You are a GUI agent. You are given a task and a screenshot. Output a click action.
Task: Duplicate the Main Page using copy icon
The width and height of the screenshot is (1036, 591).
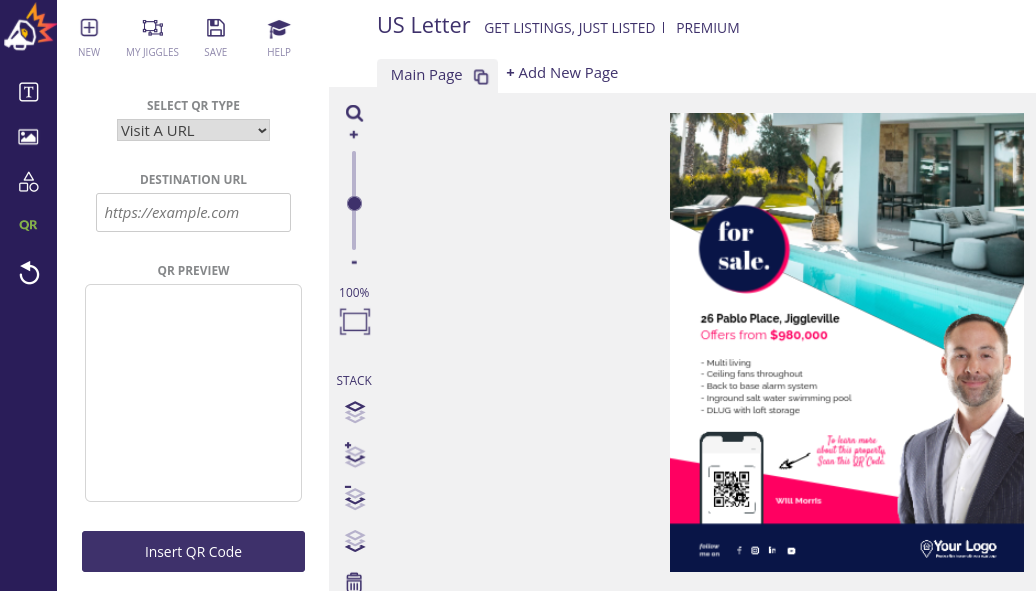click(481, 77)
